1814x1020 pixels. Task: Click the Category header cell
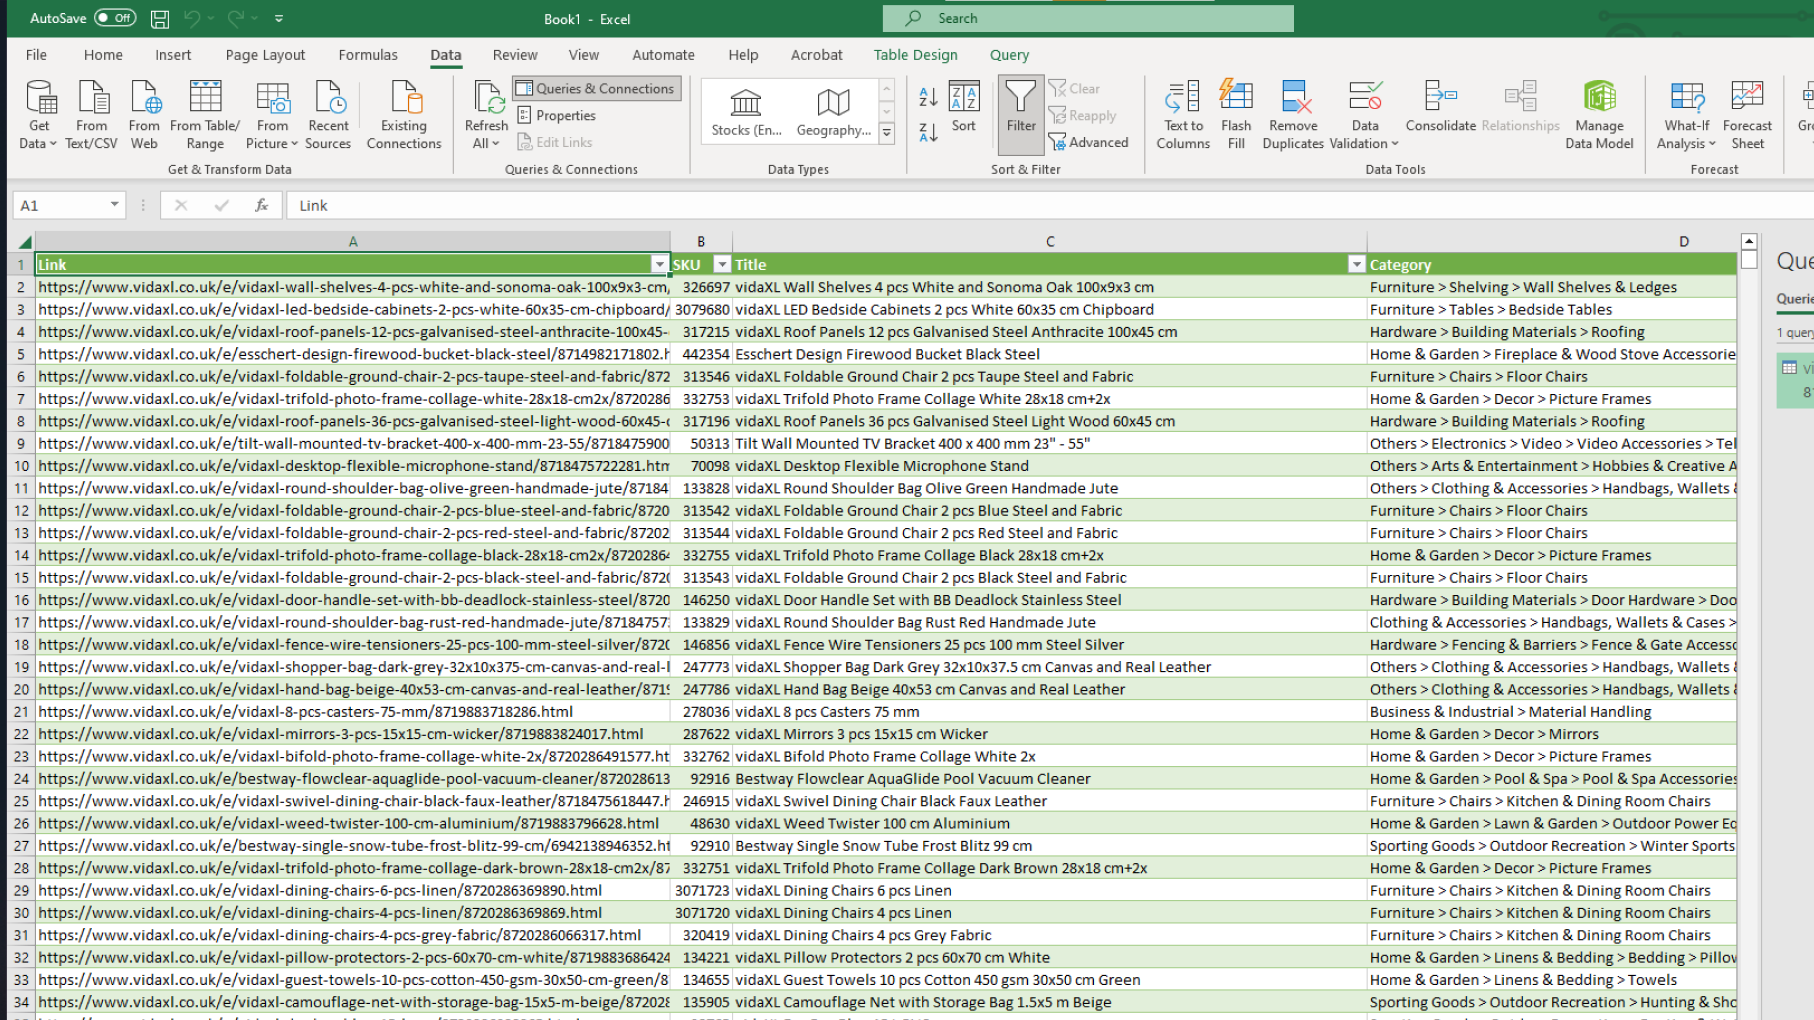click(x=1552, y=264)
